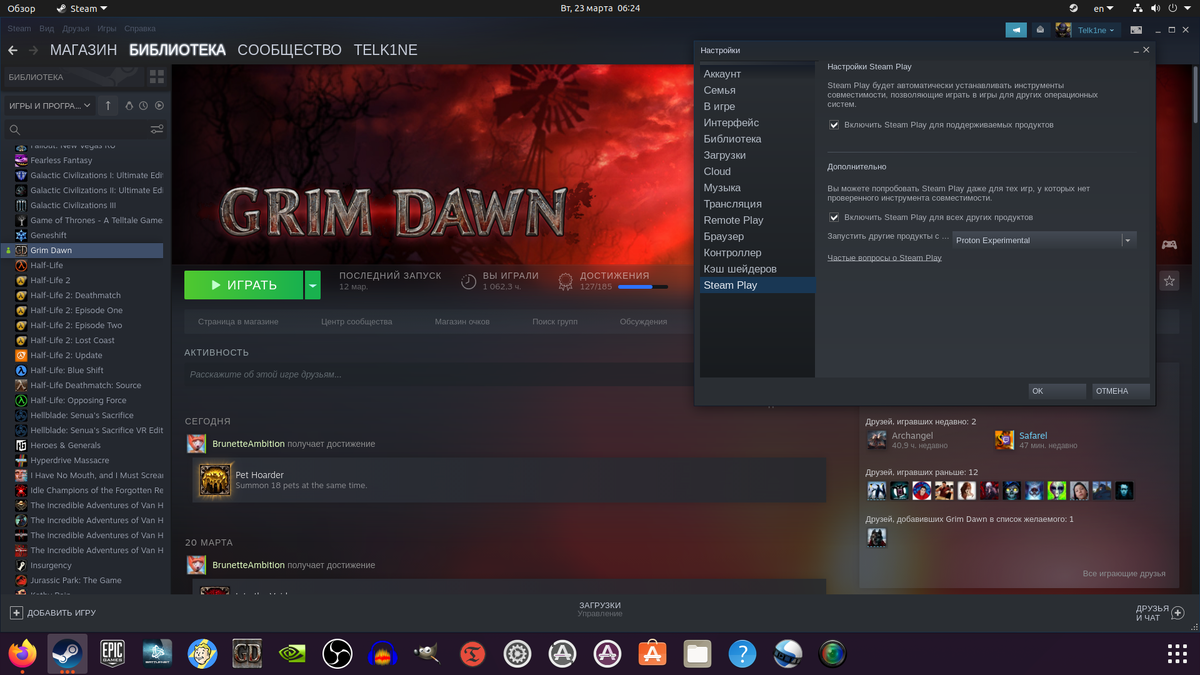Filter library by ready-to-play icon
This screenshot has width=1200, height=675.
click(159, 105)
